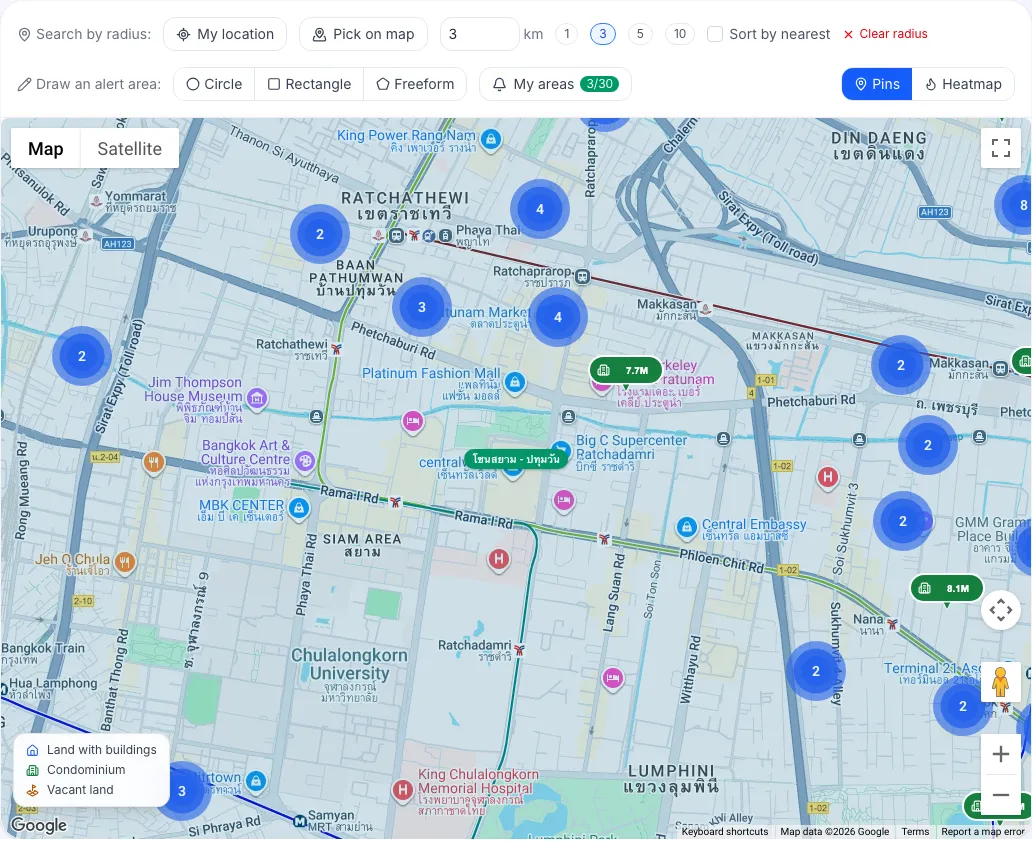The image size is (1032, 841).
Task: Click Jim Thompson House Museum marker
Action: [x=257, y=398]
